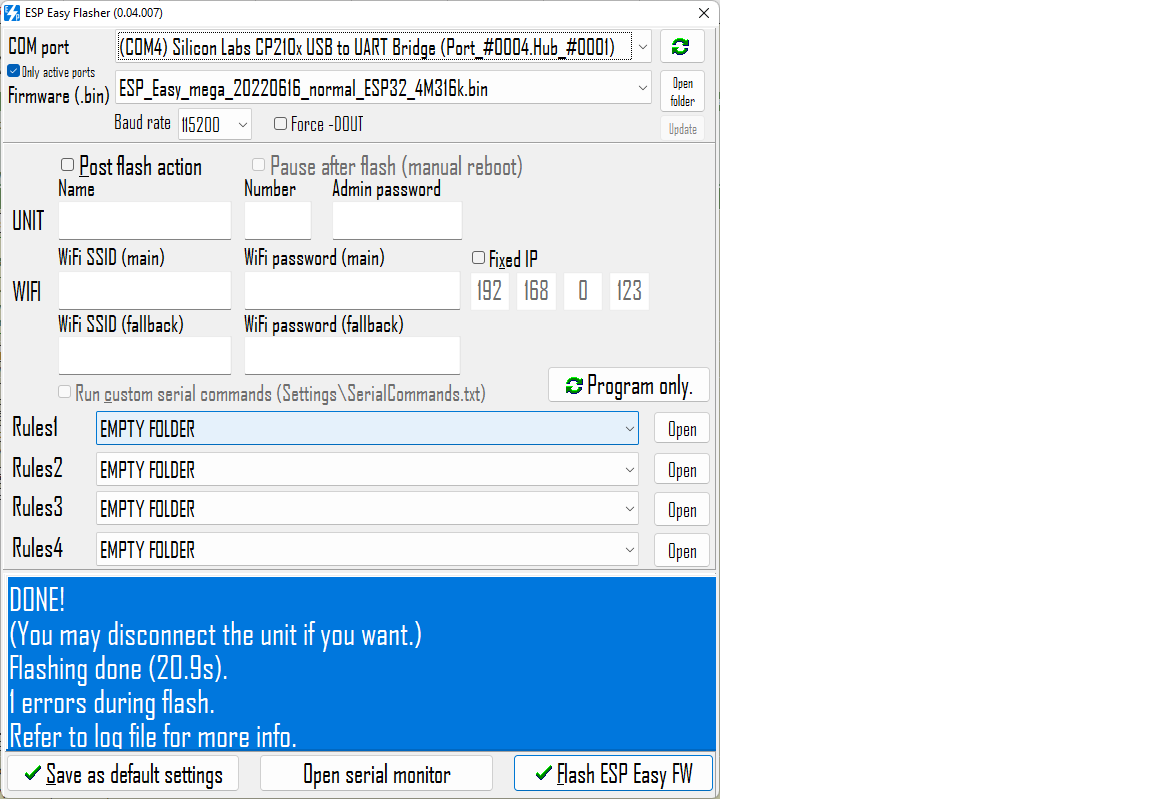Image resolution: width=1152 pixels, height=799 pixels.
Task: Click the Update button
Action: [x=683, y=129]
